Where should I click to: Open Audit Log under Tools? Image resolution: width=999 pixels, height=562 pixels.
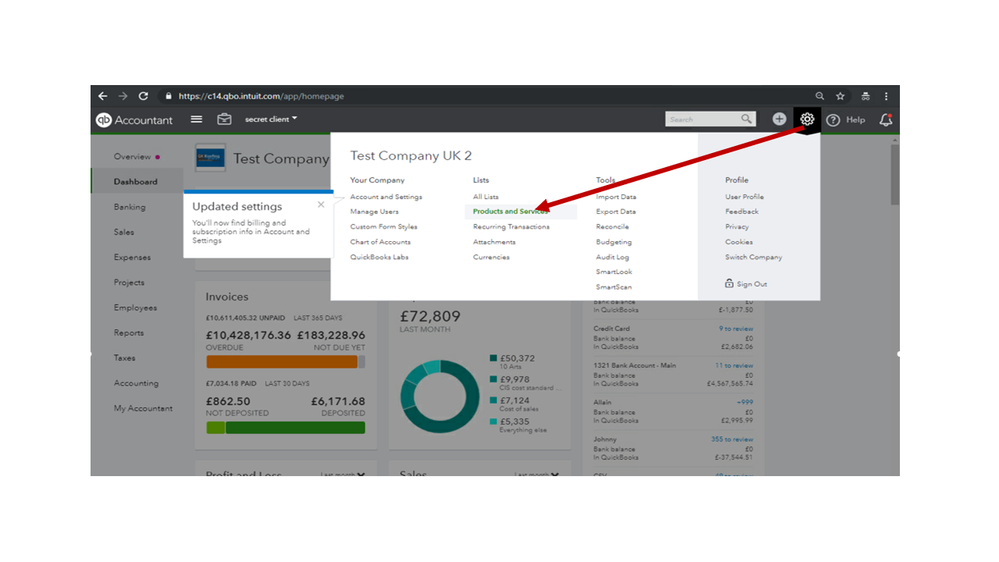(612, 257)
